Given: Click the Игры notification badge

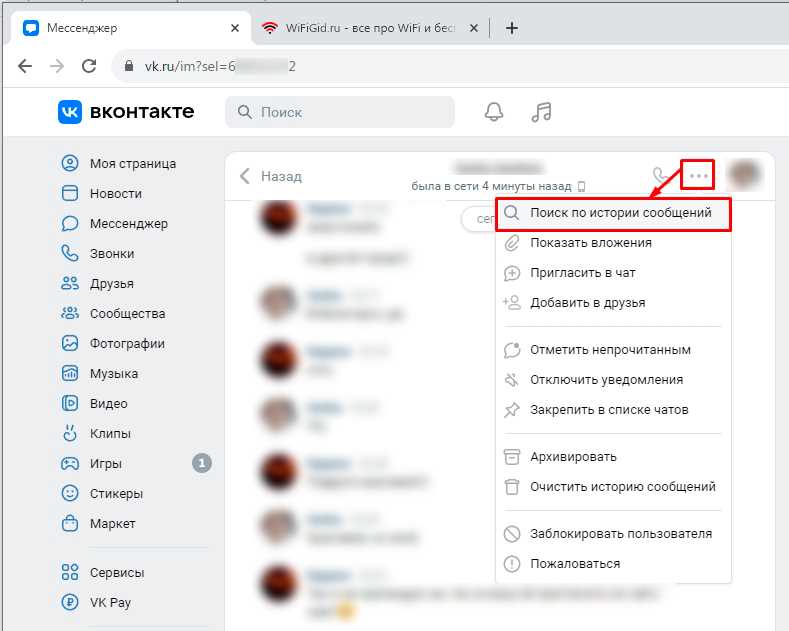Looking at the screenshot, I should [x=202, y=463].
